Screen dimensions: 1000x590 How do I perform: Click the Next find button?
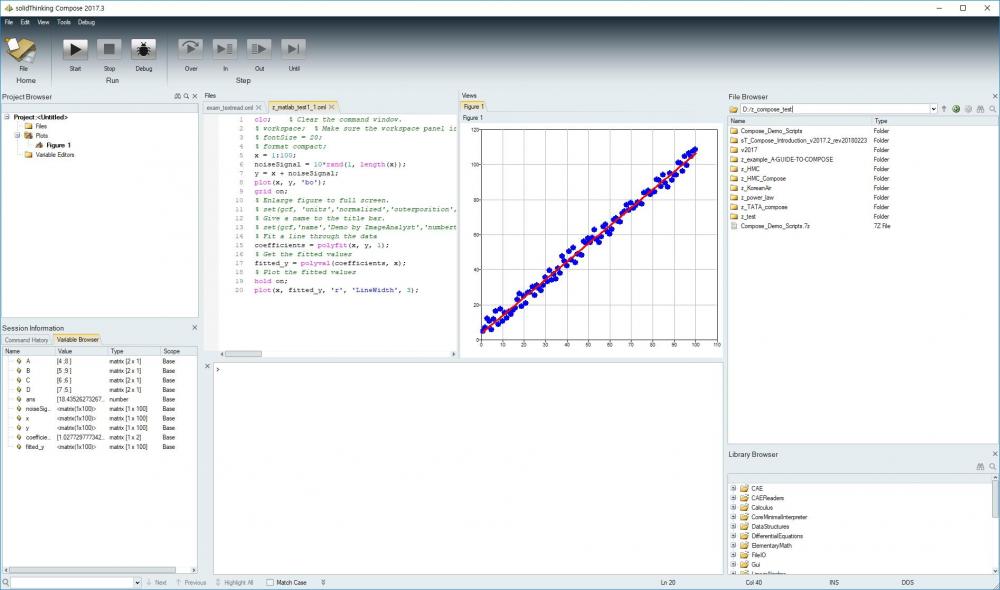(x=156, y=582)
